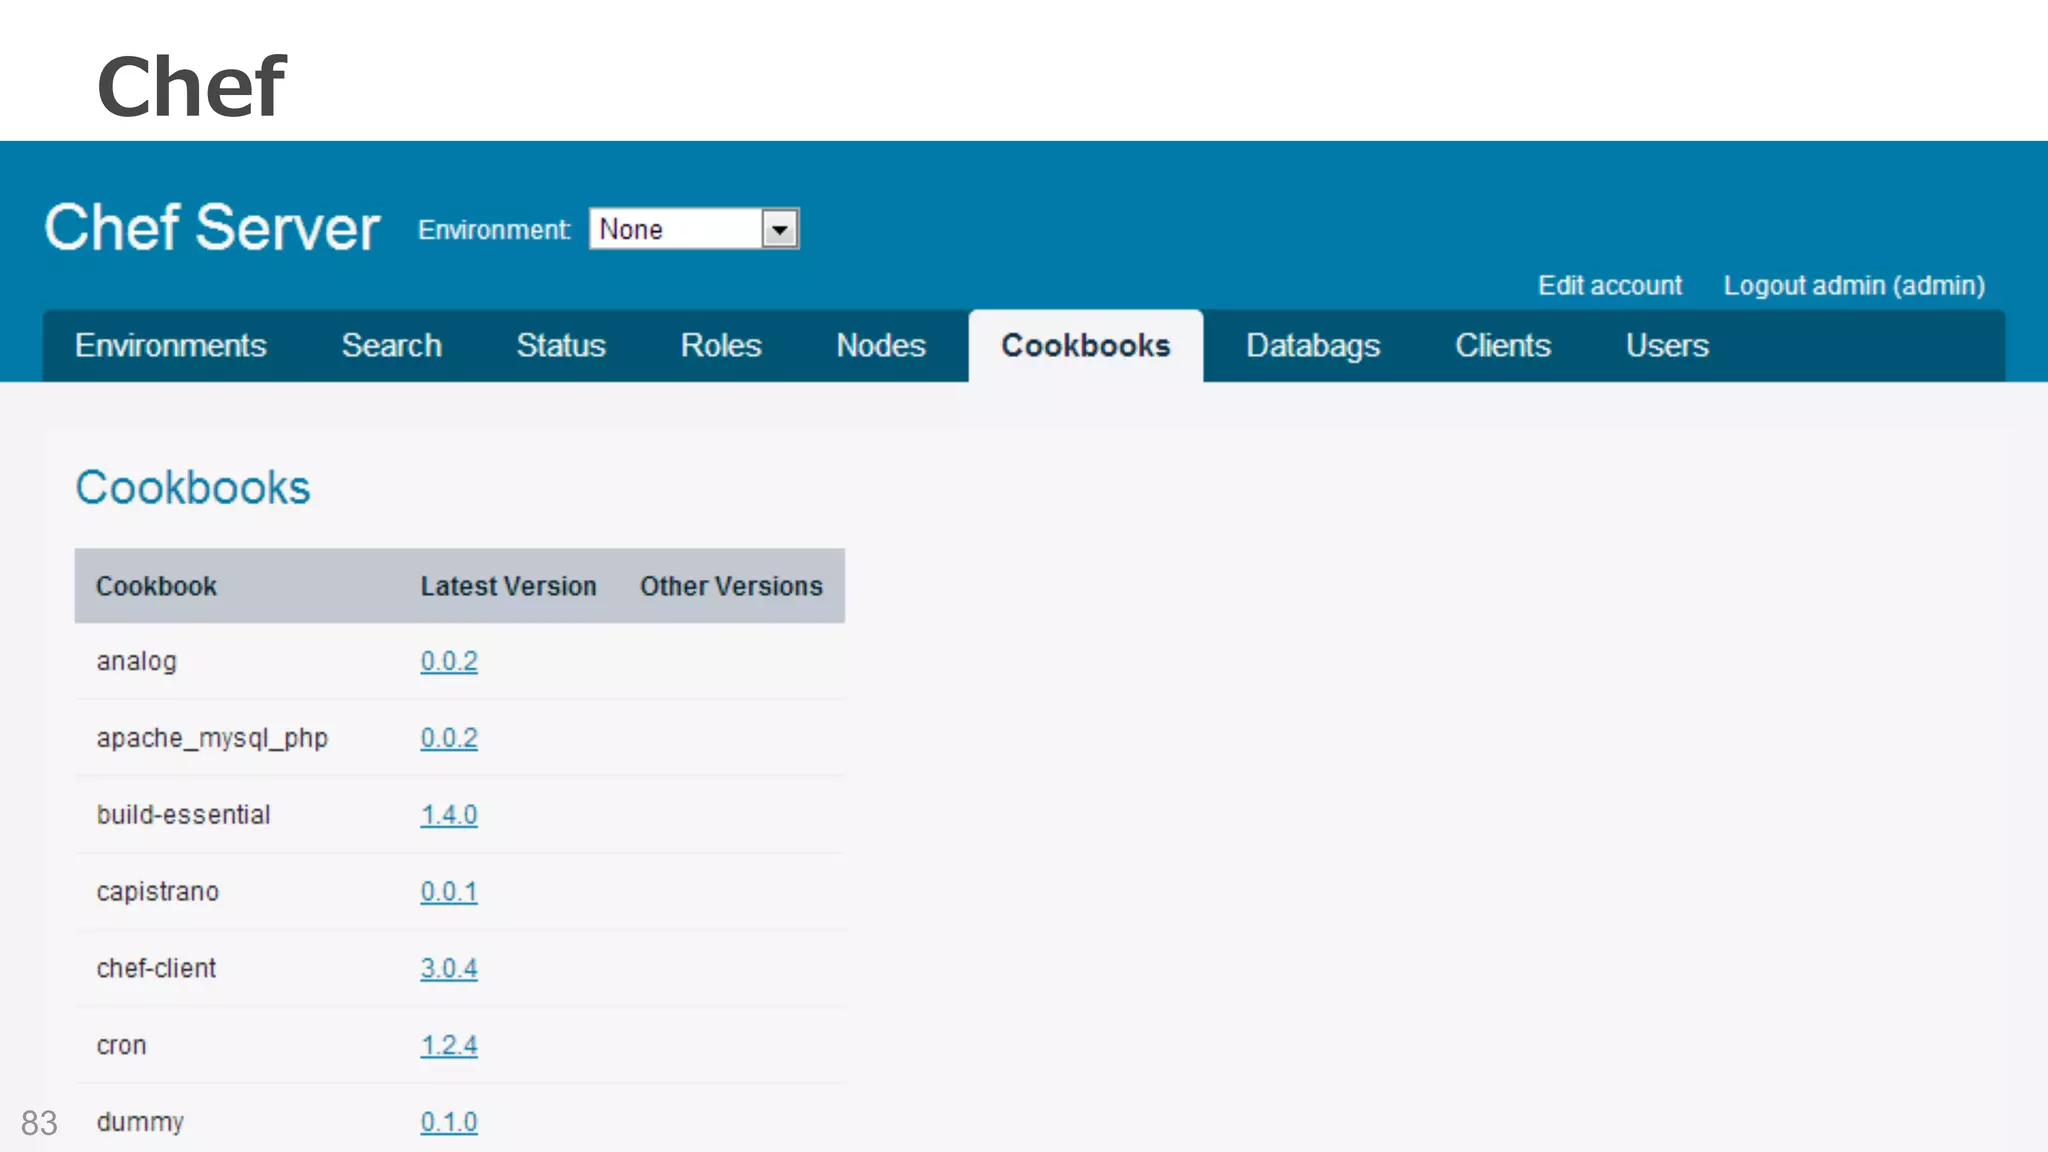Log out via Logout admin link
This screenshot has height=1152, width=2048.
(1854, 286)
